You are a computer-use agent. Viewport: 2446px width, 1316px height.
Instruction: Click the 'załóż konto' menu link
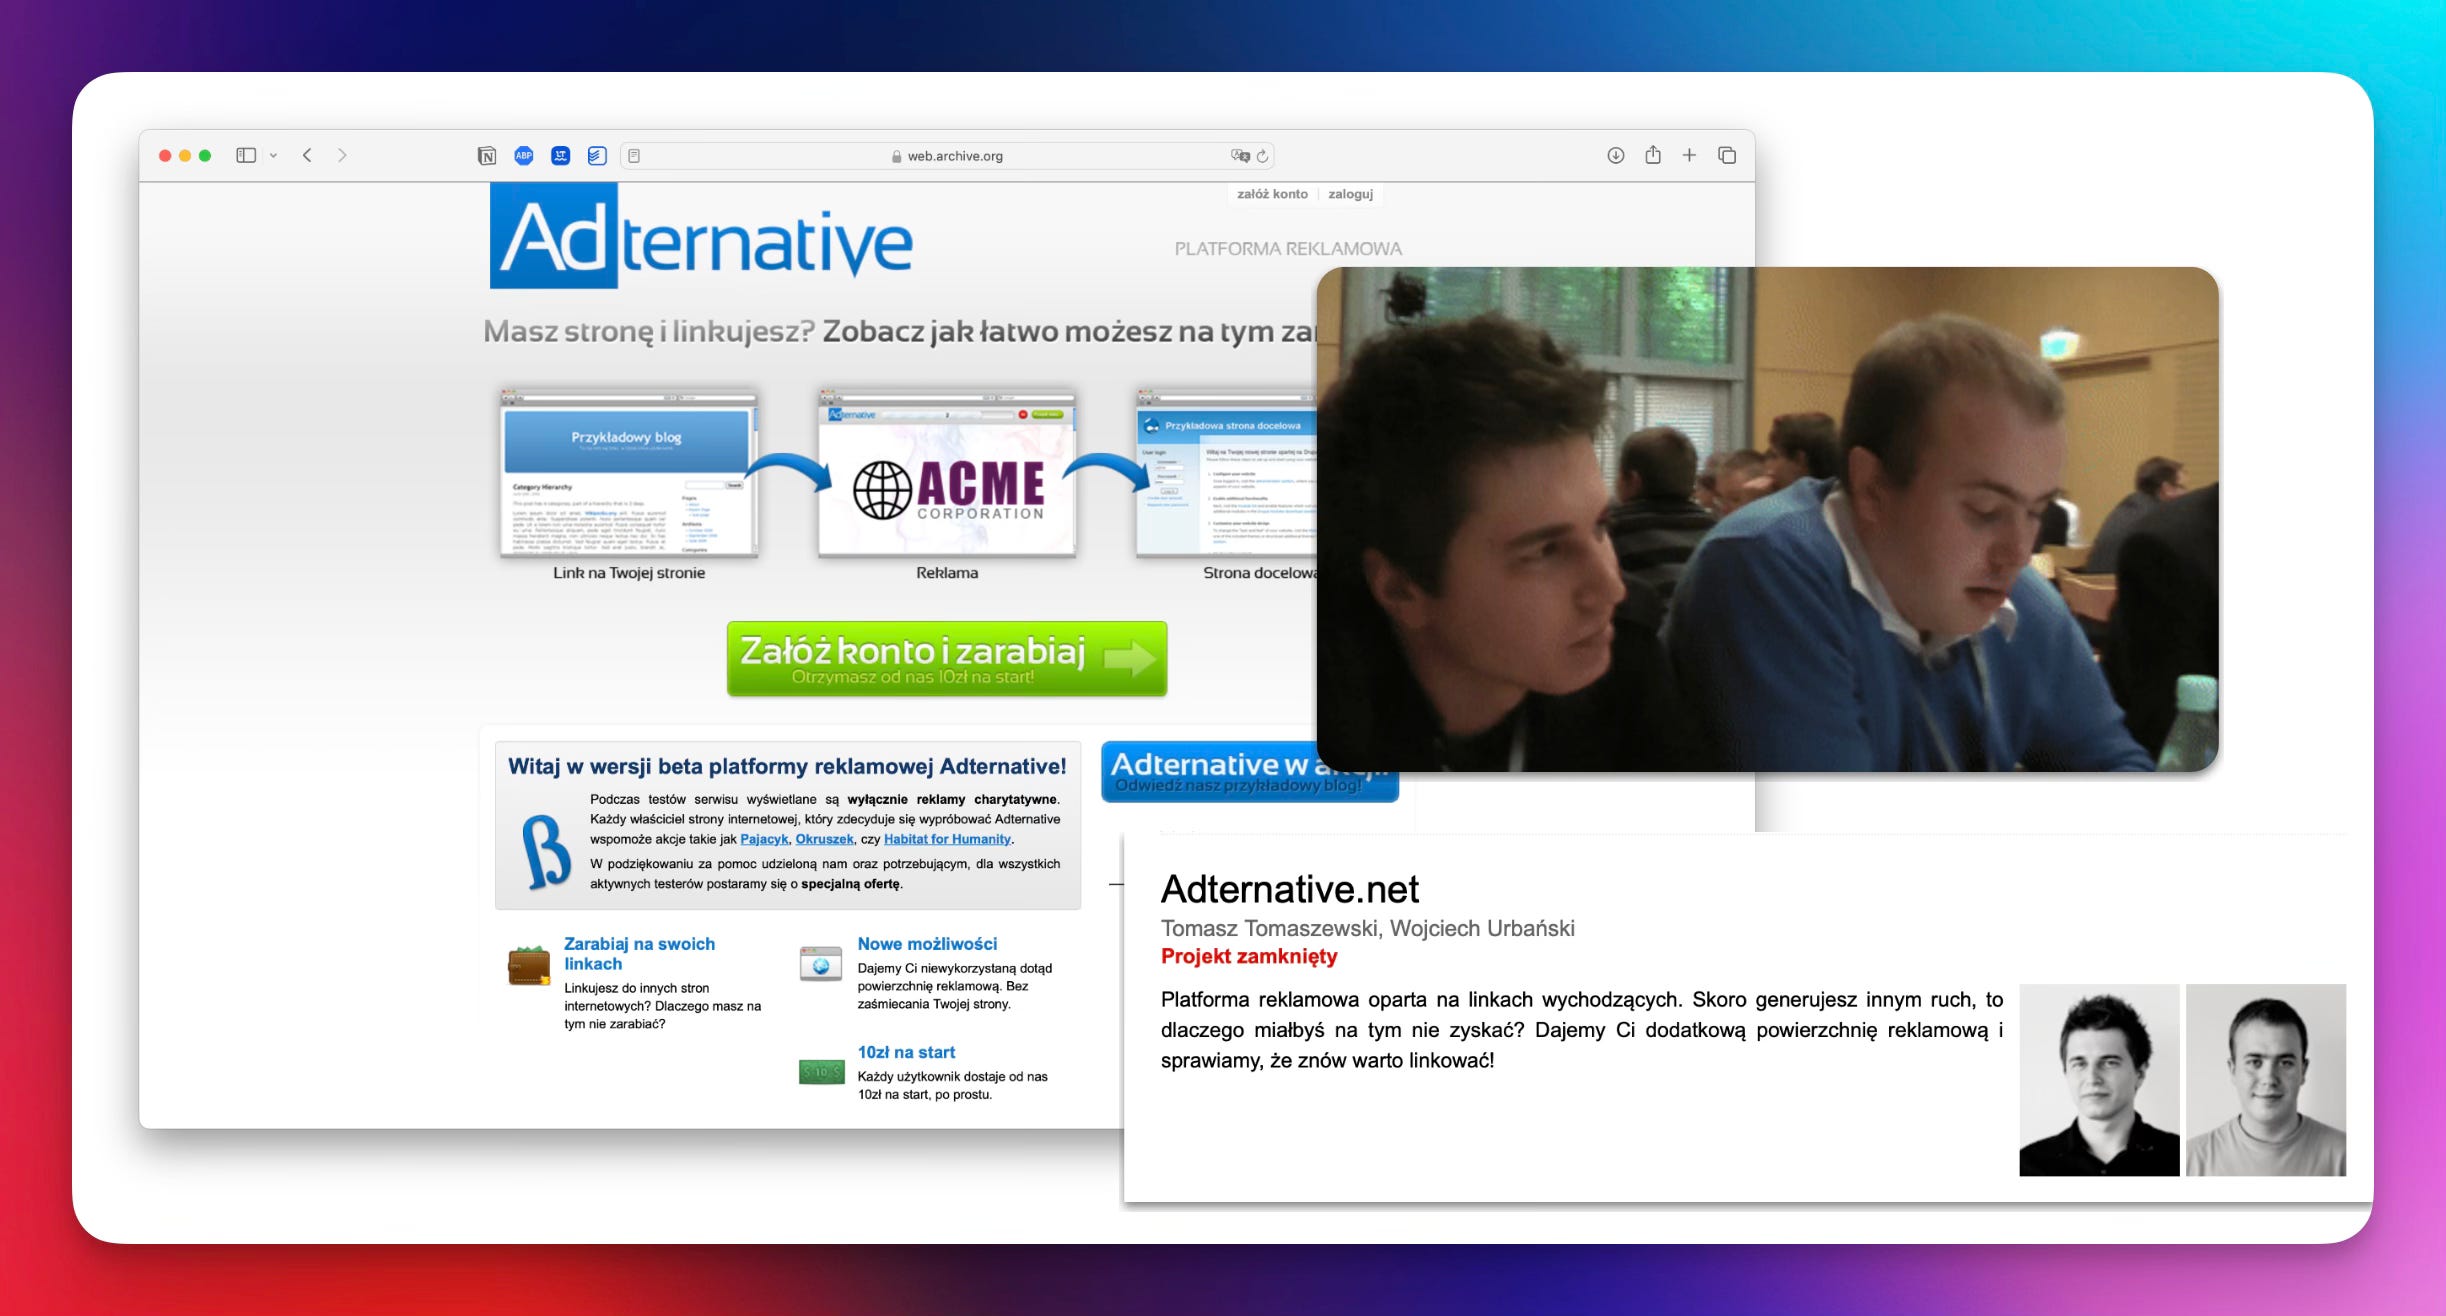1272,194
